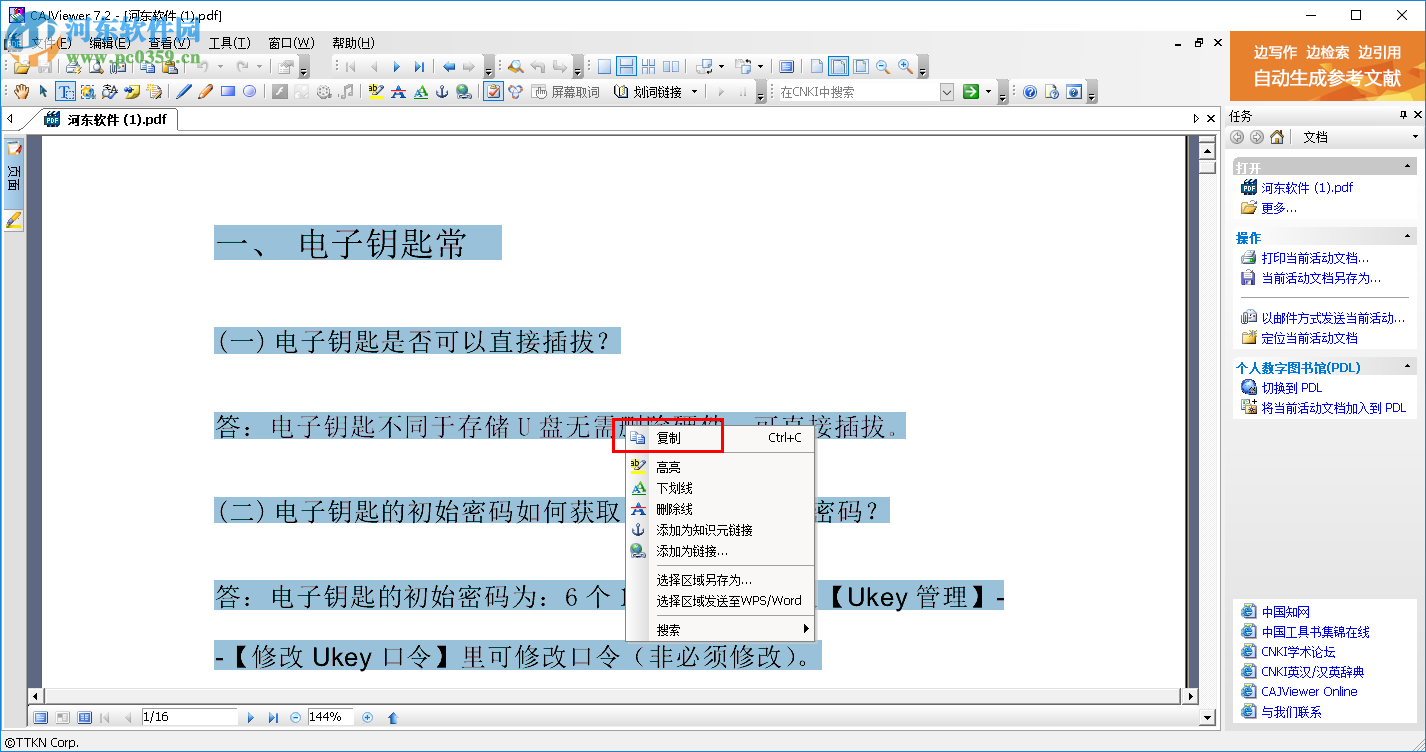The width and height of the screenshot is (1426, 752).
Task: Toggle the 屏幕取词 screen word capture
Action: coord(566,92)
